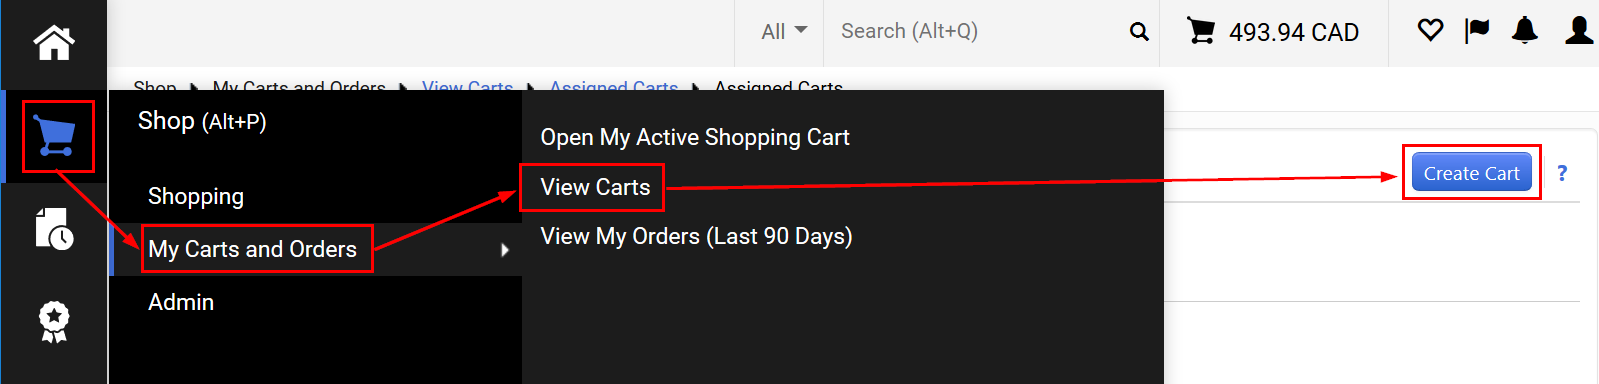Choose Open My Active Shopping Cart
Image resolution: width=1599 pixels, height=384 pixels.
(x=695, y=137)
